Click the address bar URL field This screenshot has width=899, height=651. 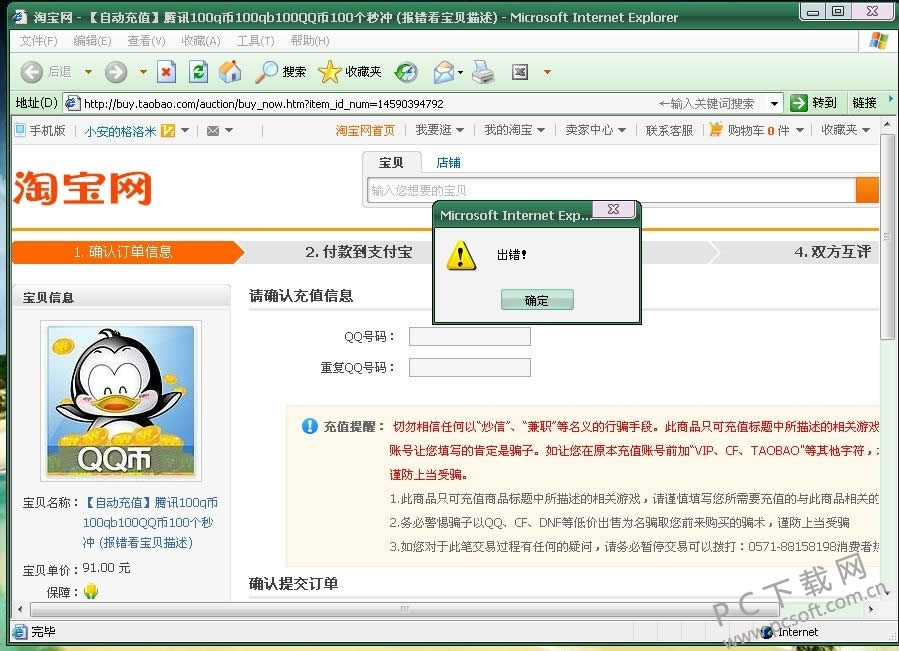tap(424, 104)
